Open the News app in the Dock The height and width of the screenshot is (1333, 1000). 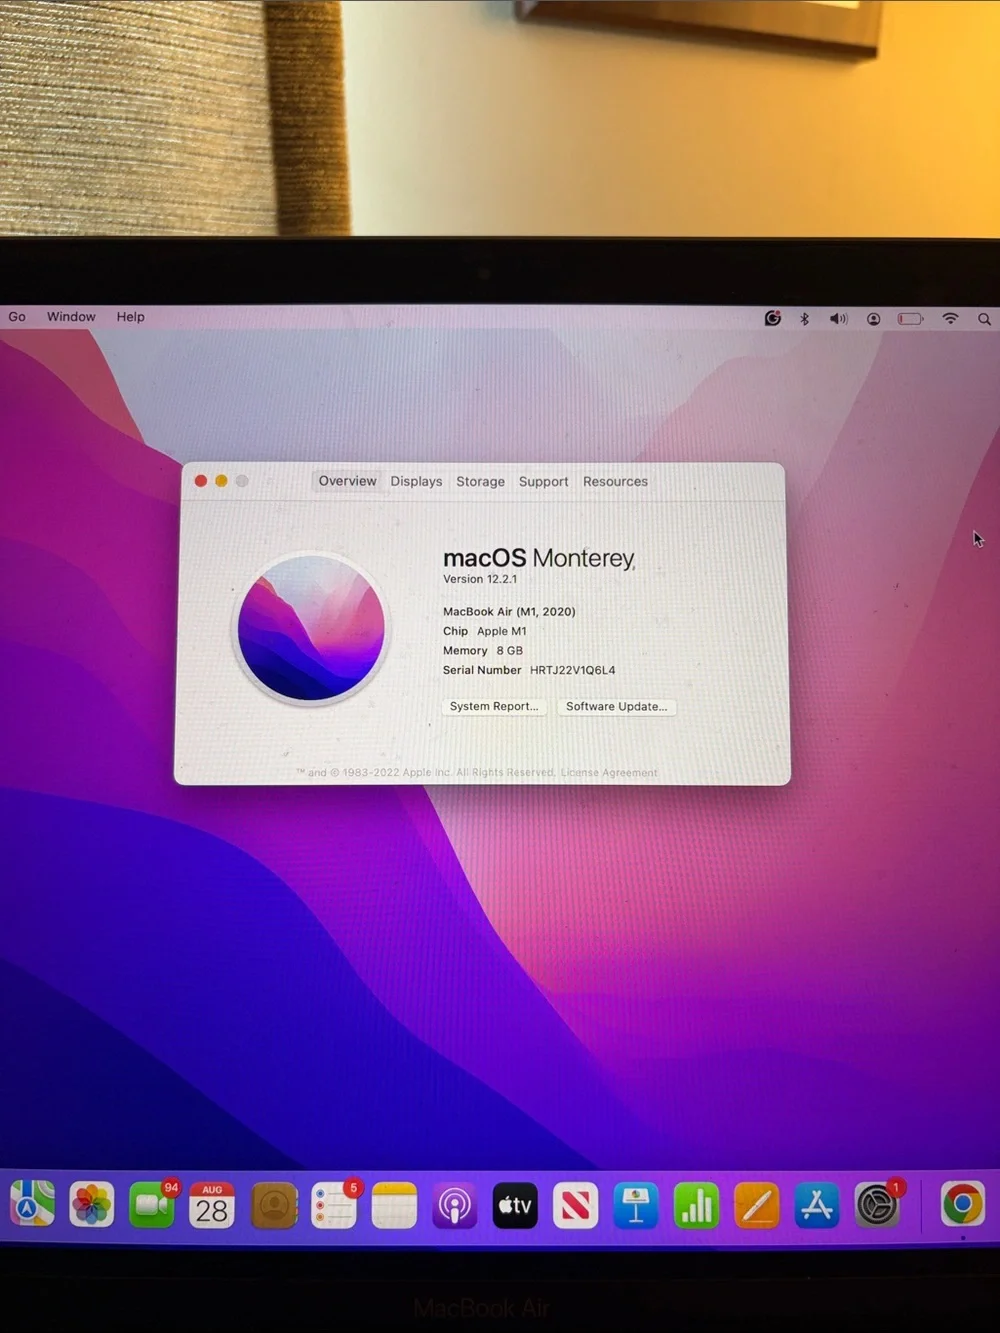(575, 1204)
